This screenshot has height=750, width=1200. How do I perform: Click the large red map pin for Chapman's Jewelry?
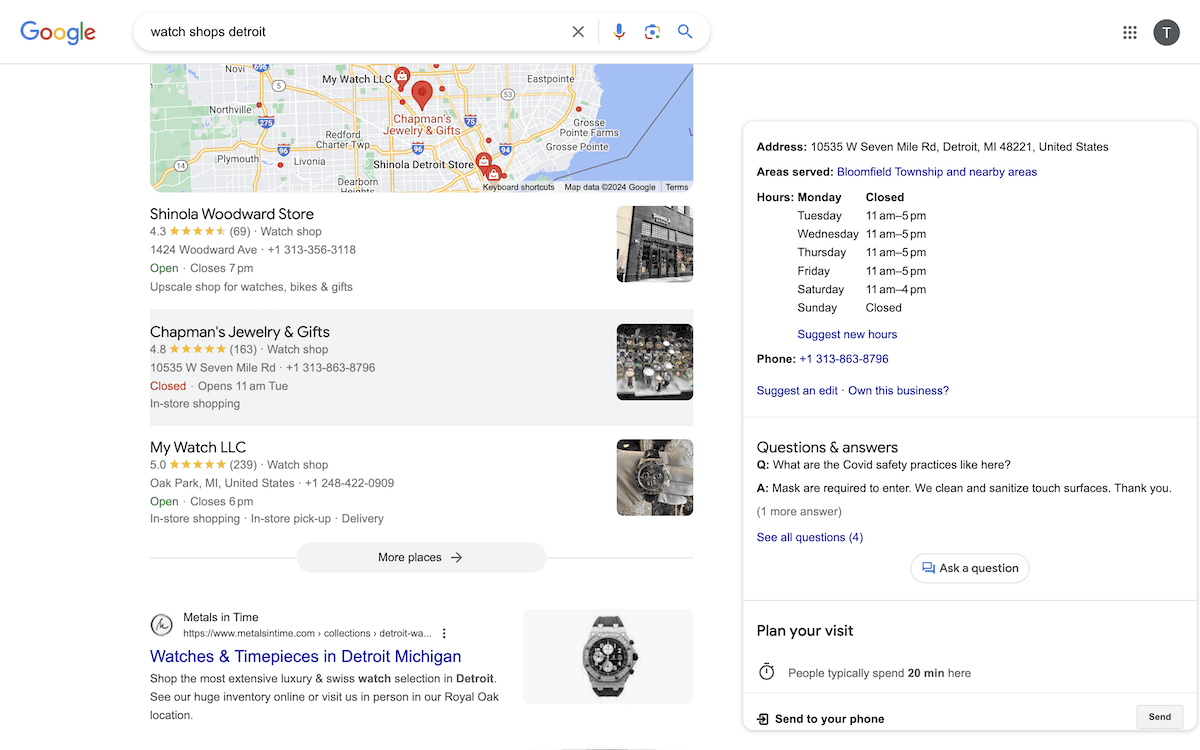[422, 96]
